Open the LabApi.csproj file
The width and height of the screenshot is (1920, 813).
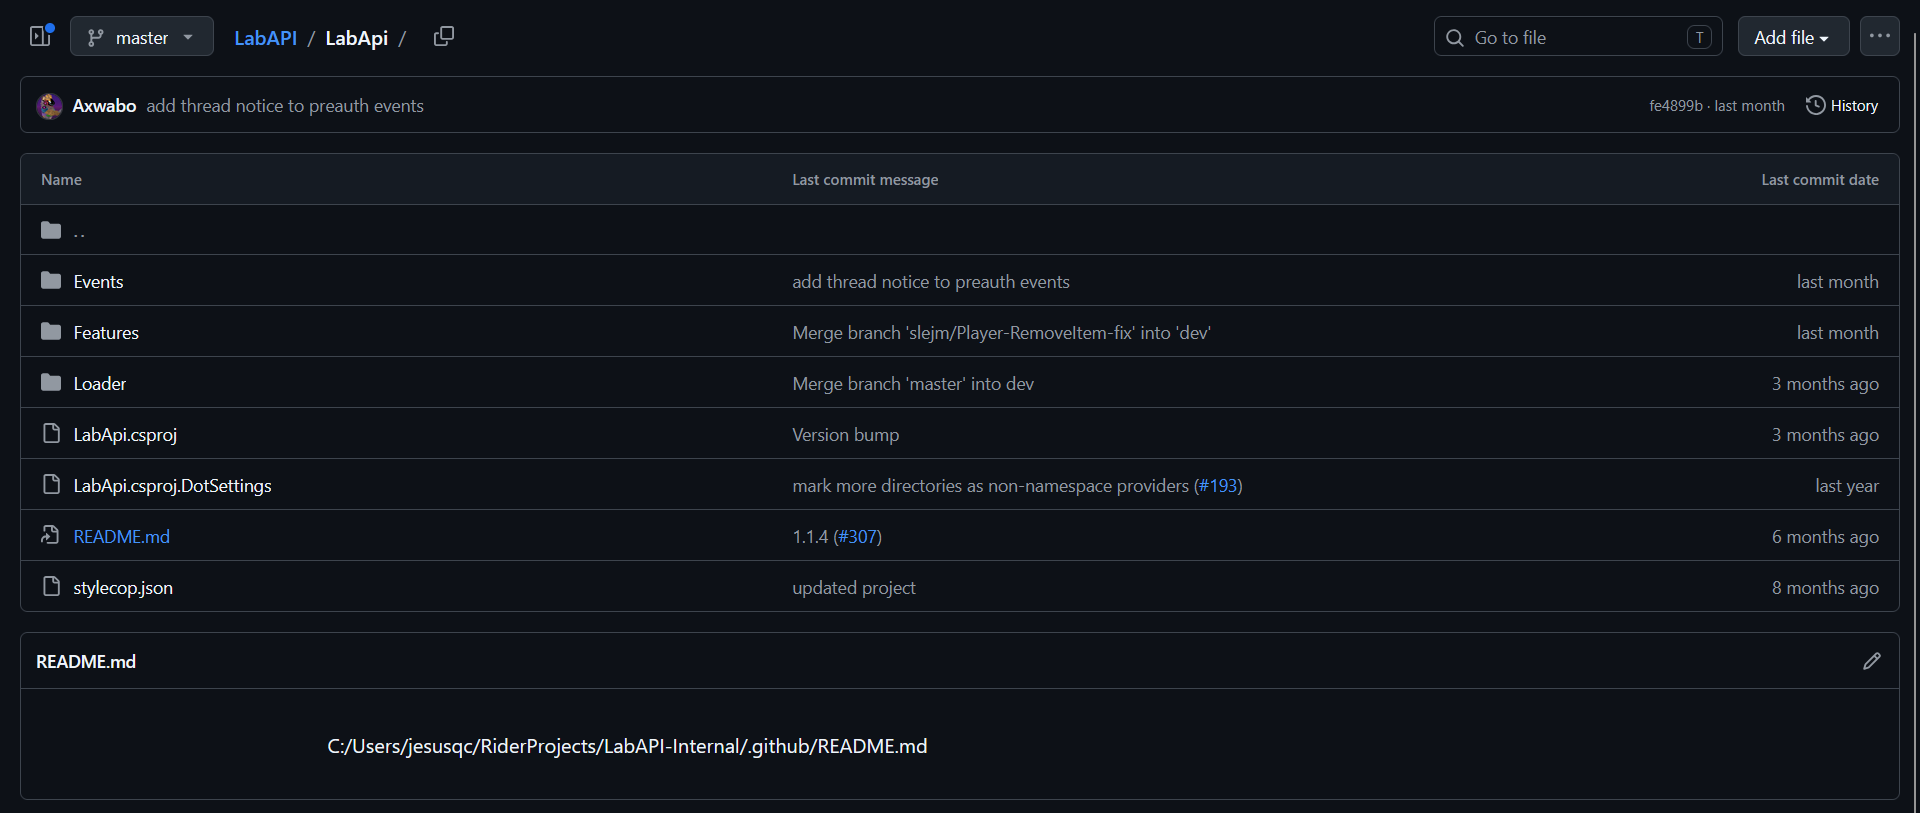point(125,435)
